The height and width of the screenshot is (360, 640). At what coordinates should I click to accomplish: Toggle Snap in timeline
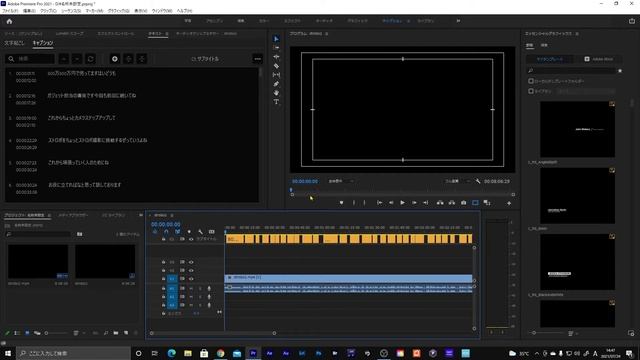pyautogui.click(x=166, y=231)
